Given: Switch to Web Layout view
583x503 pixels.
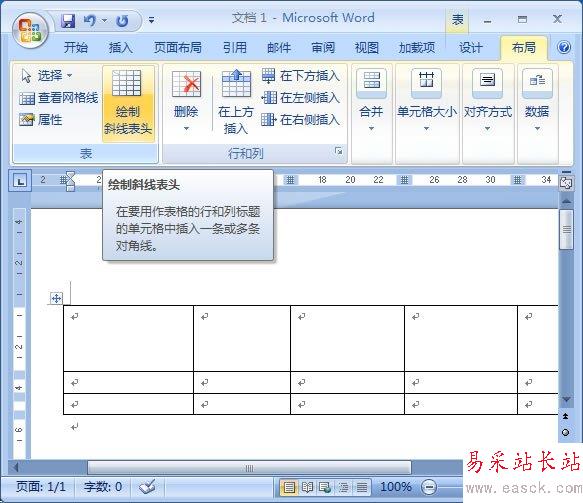Looking at the screenshot, I should point(325,487).
